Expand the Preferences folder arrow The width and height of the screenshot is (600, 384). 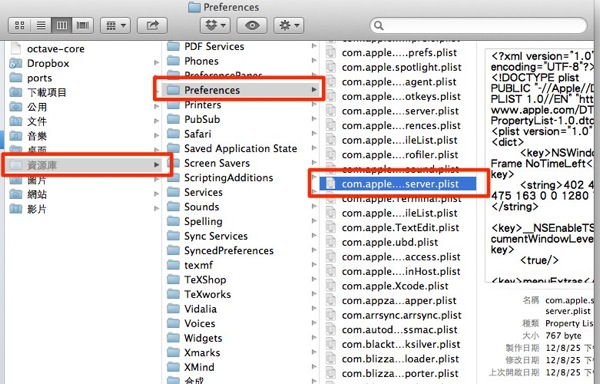click(x=314, y=89)
